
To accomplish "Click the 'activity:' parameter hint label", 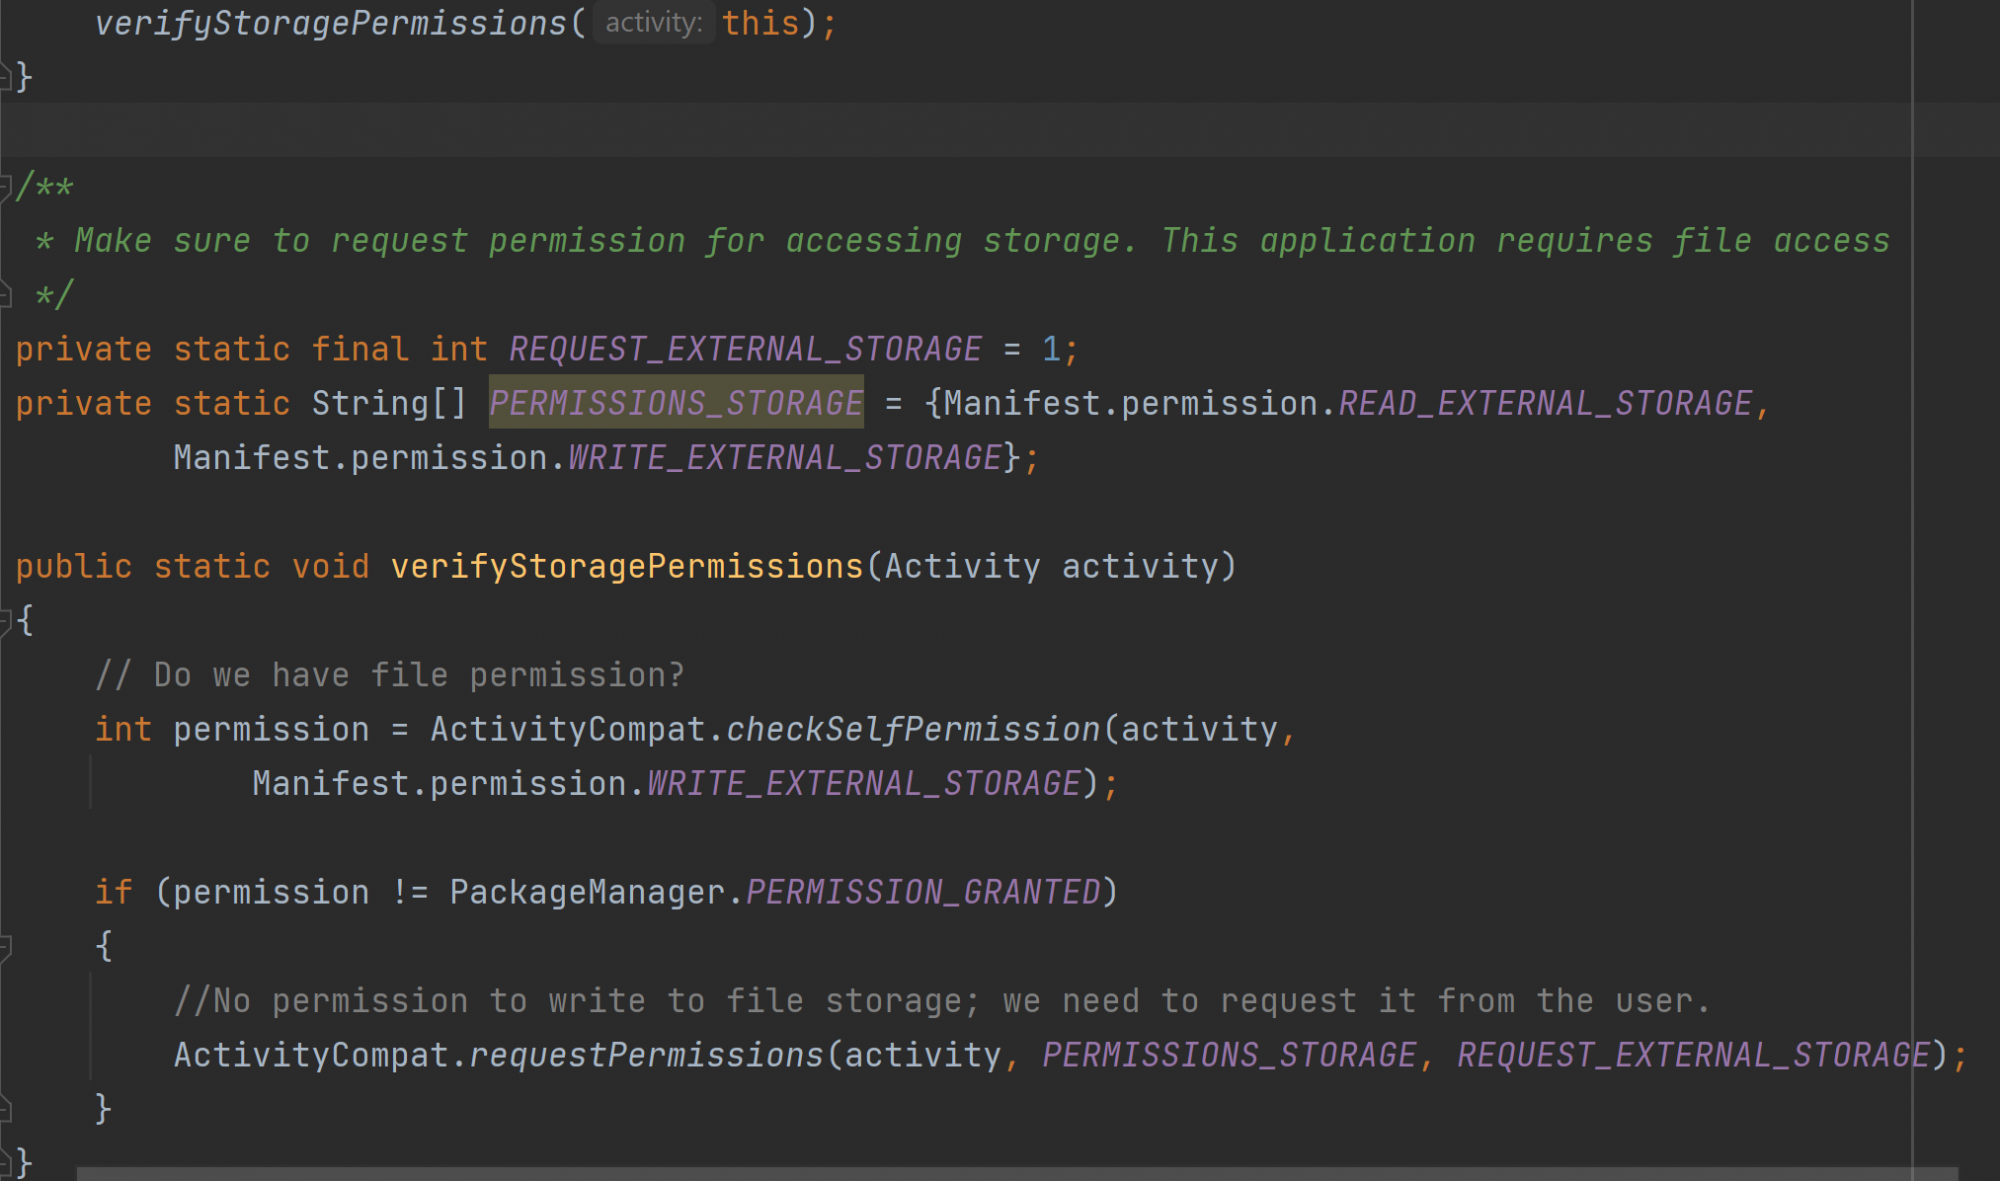I will (x=654, y=23).
